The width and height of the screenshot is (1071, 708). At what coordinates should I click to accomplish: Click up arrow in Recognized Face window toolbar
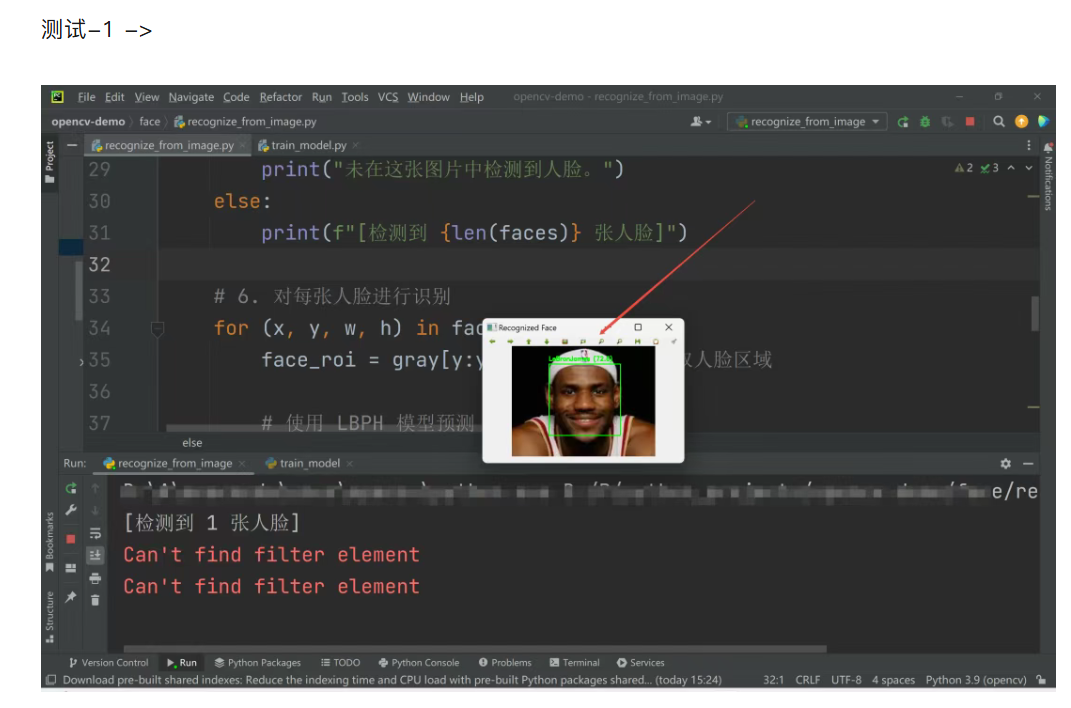pyautogui.click(x=528, y=341)
